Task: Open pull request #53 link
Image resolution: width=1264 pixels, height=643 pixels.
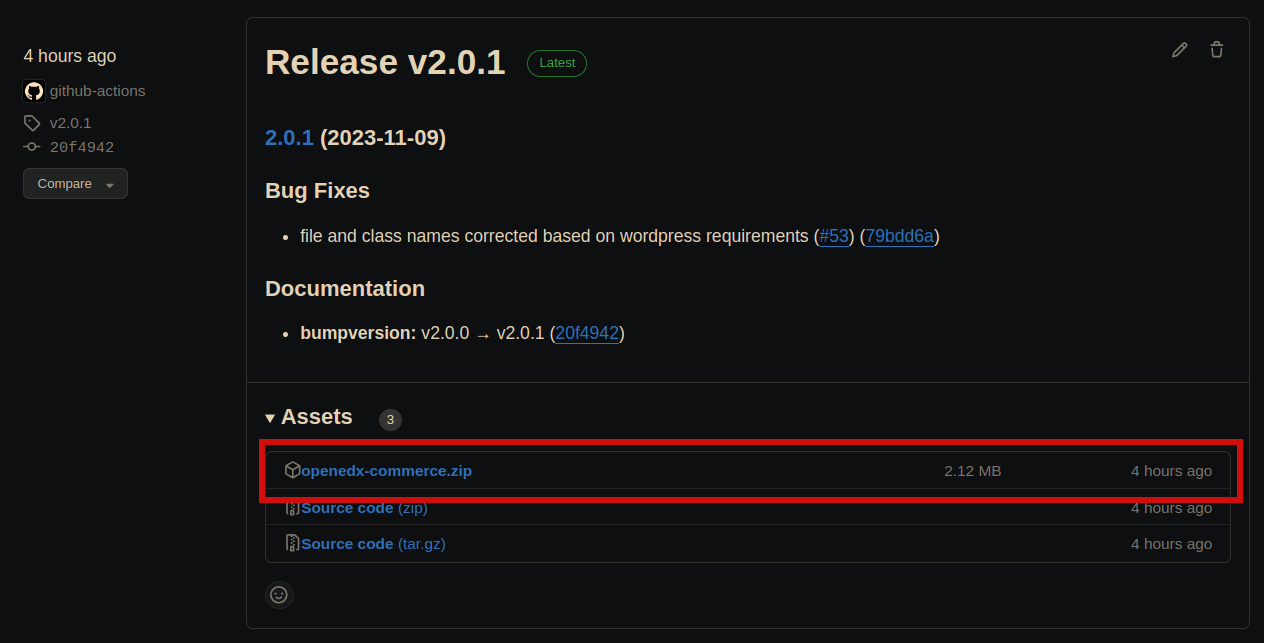Action: [x=834, y=236]
